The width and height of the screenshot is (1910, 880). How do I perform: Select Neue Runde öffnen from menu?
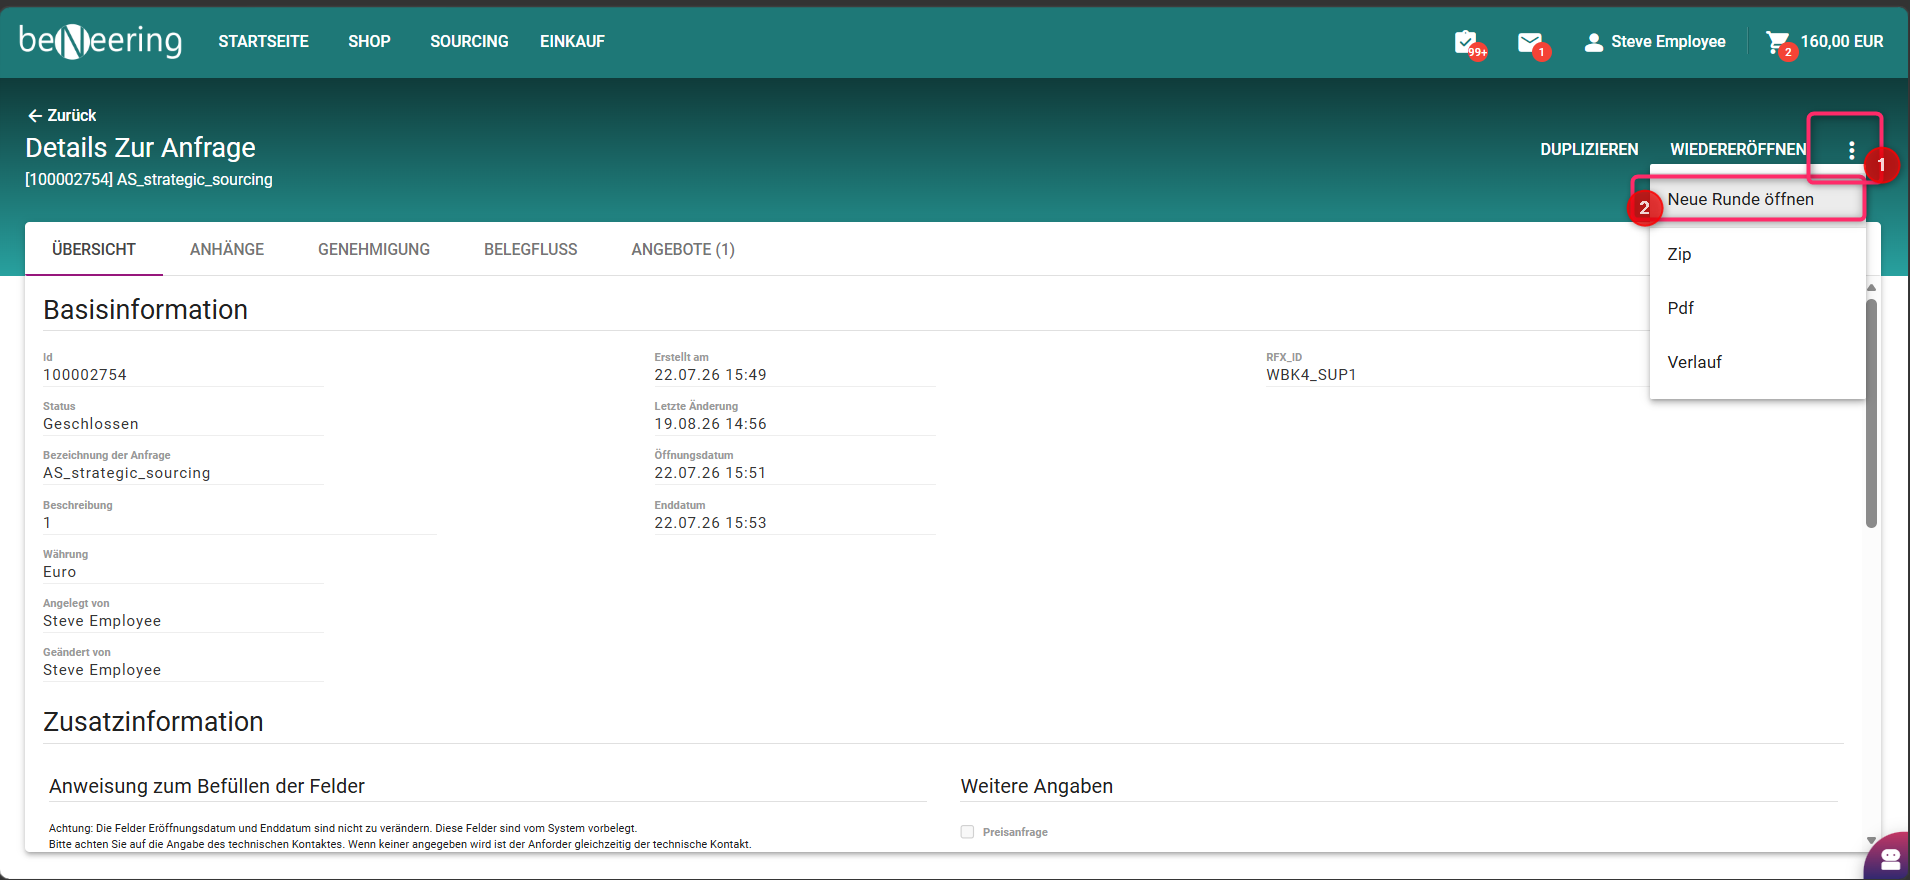click(x=1757, y=199)
